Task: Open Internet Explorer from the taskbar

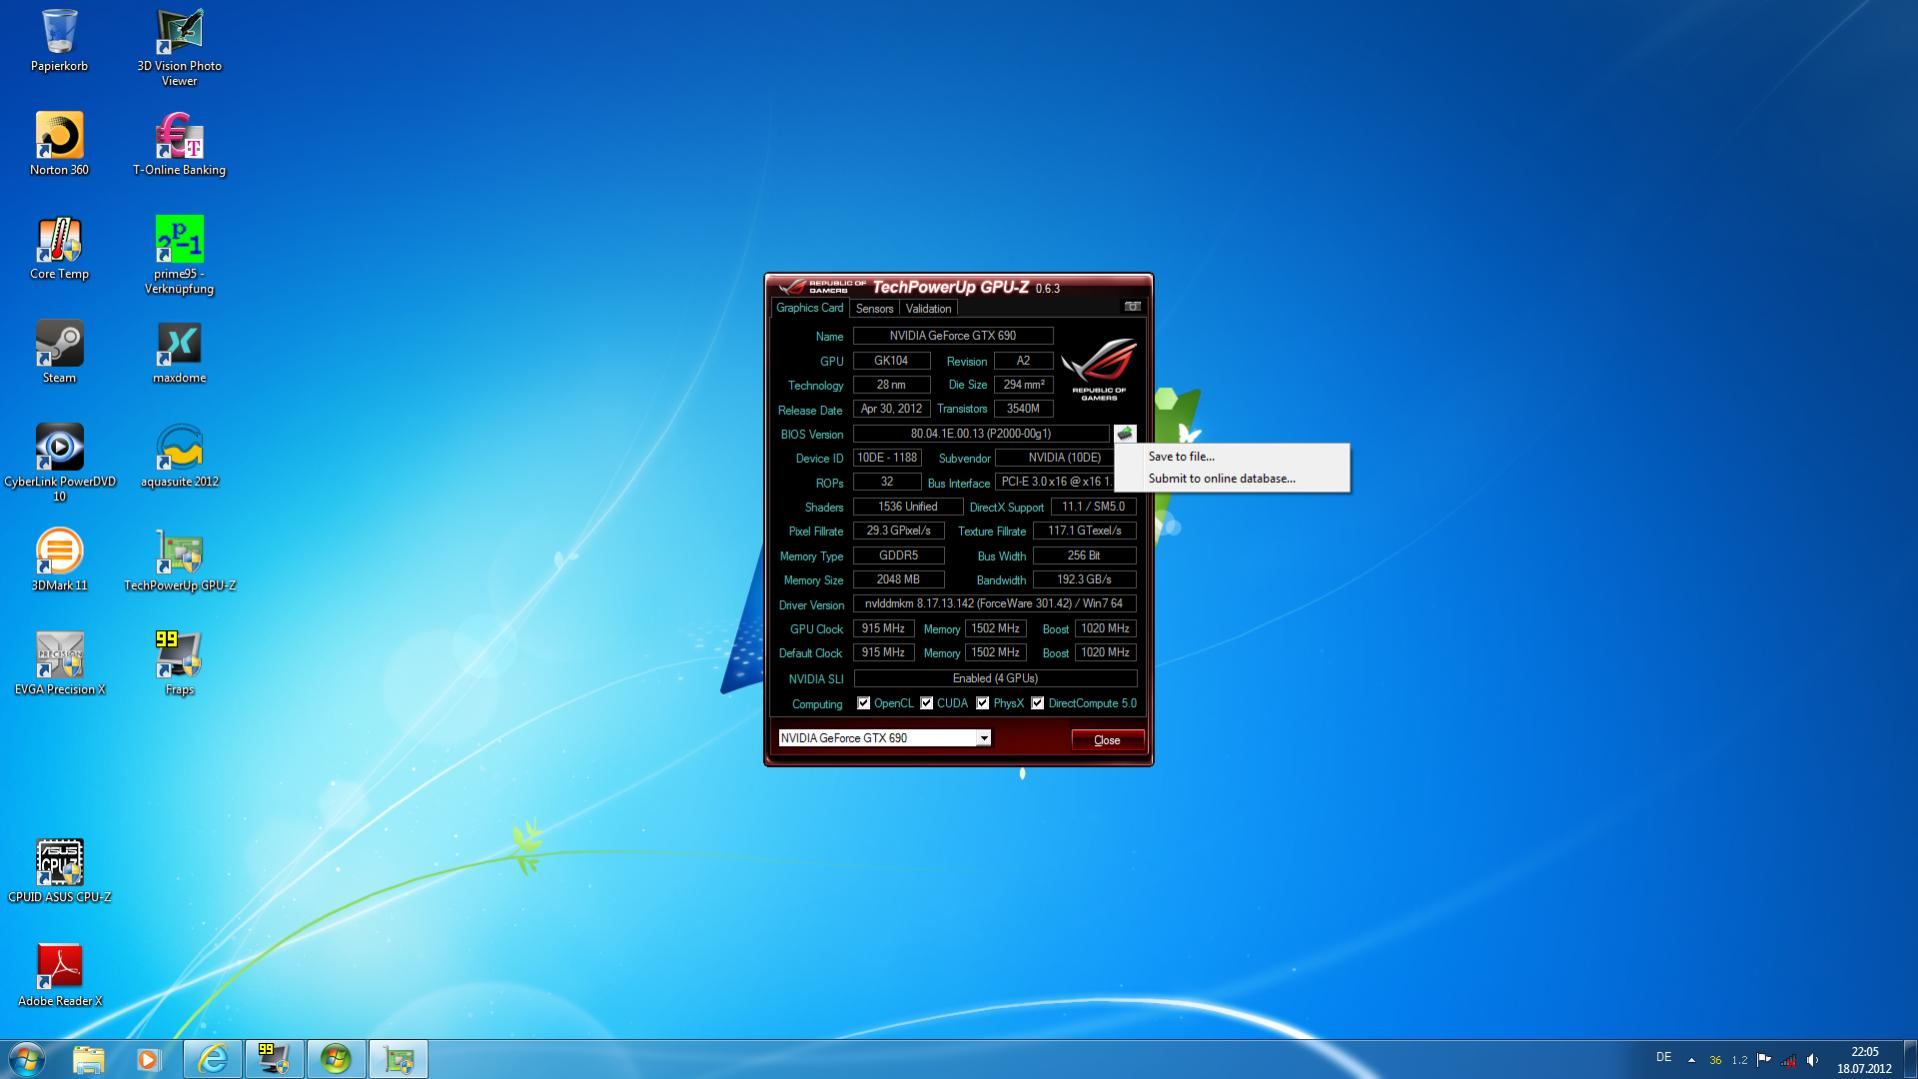Action: pos(212,1059)
